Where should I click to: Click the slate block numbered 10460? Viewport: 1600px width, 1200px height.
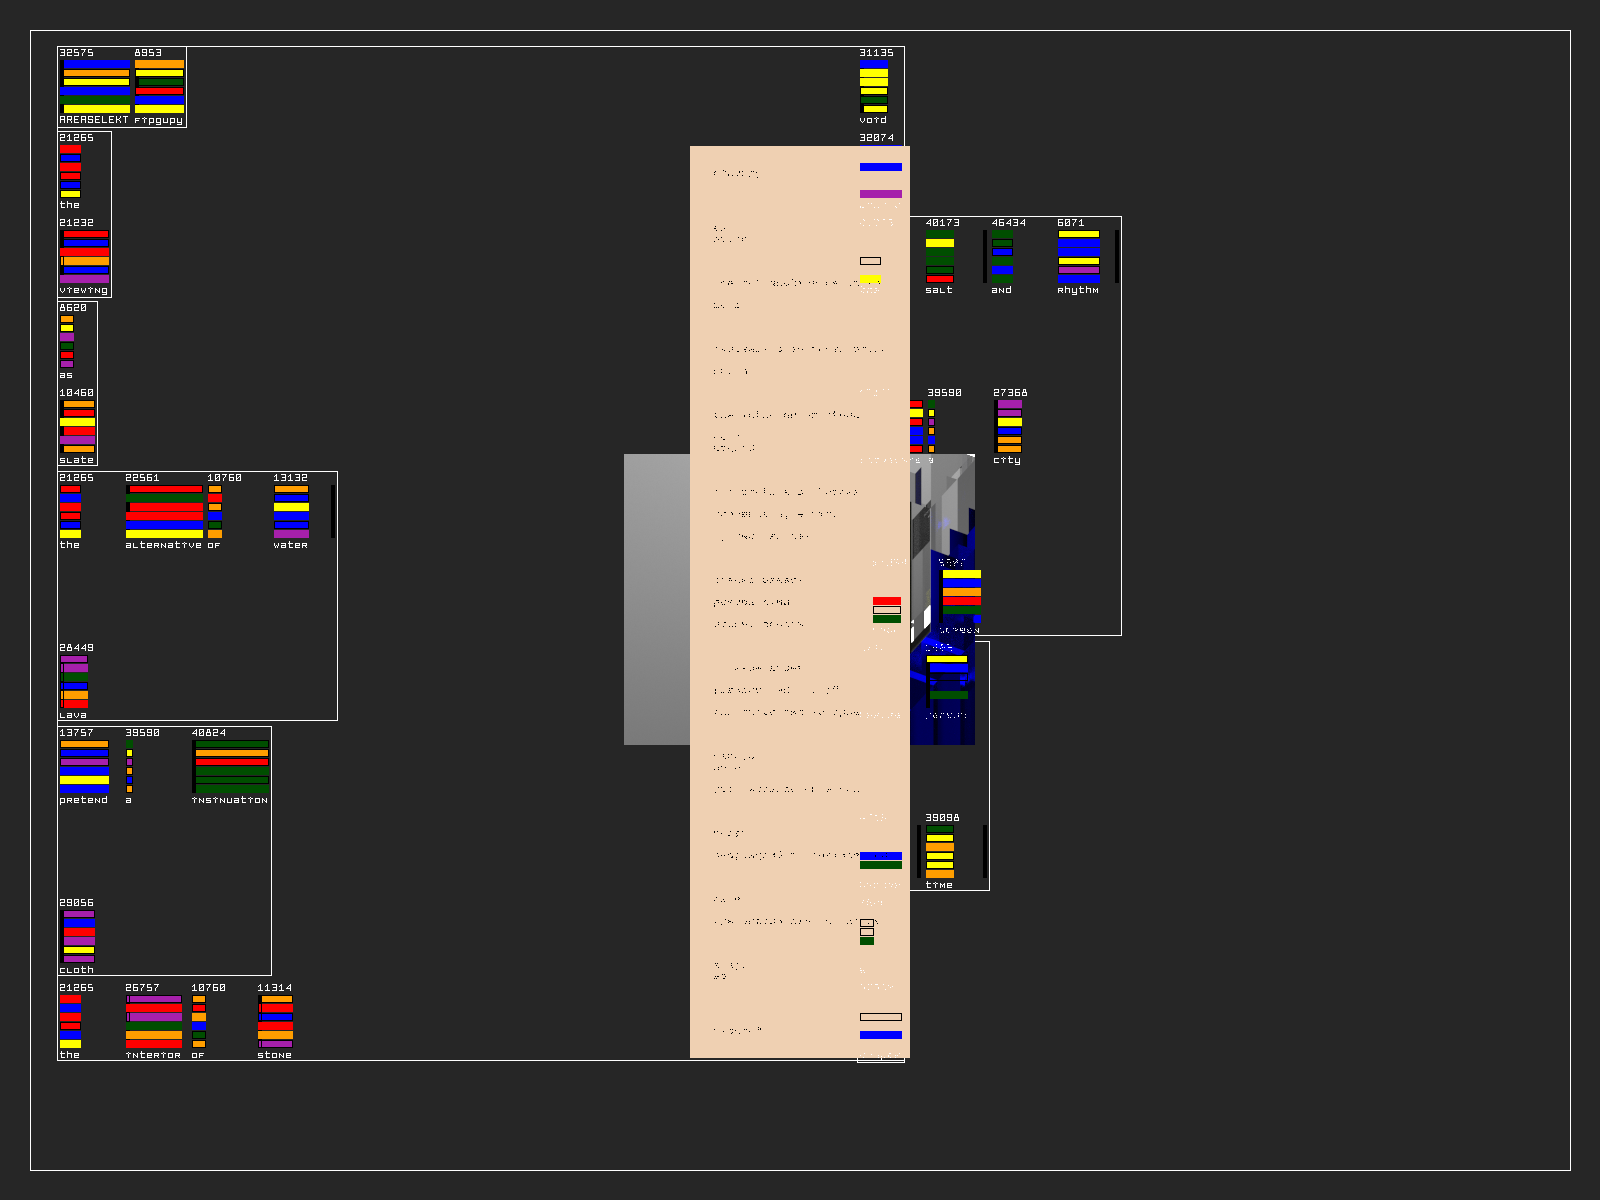(x=78, y=427)
